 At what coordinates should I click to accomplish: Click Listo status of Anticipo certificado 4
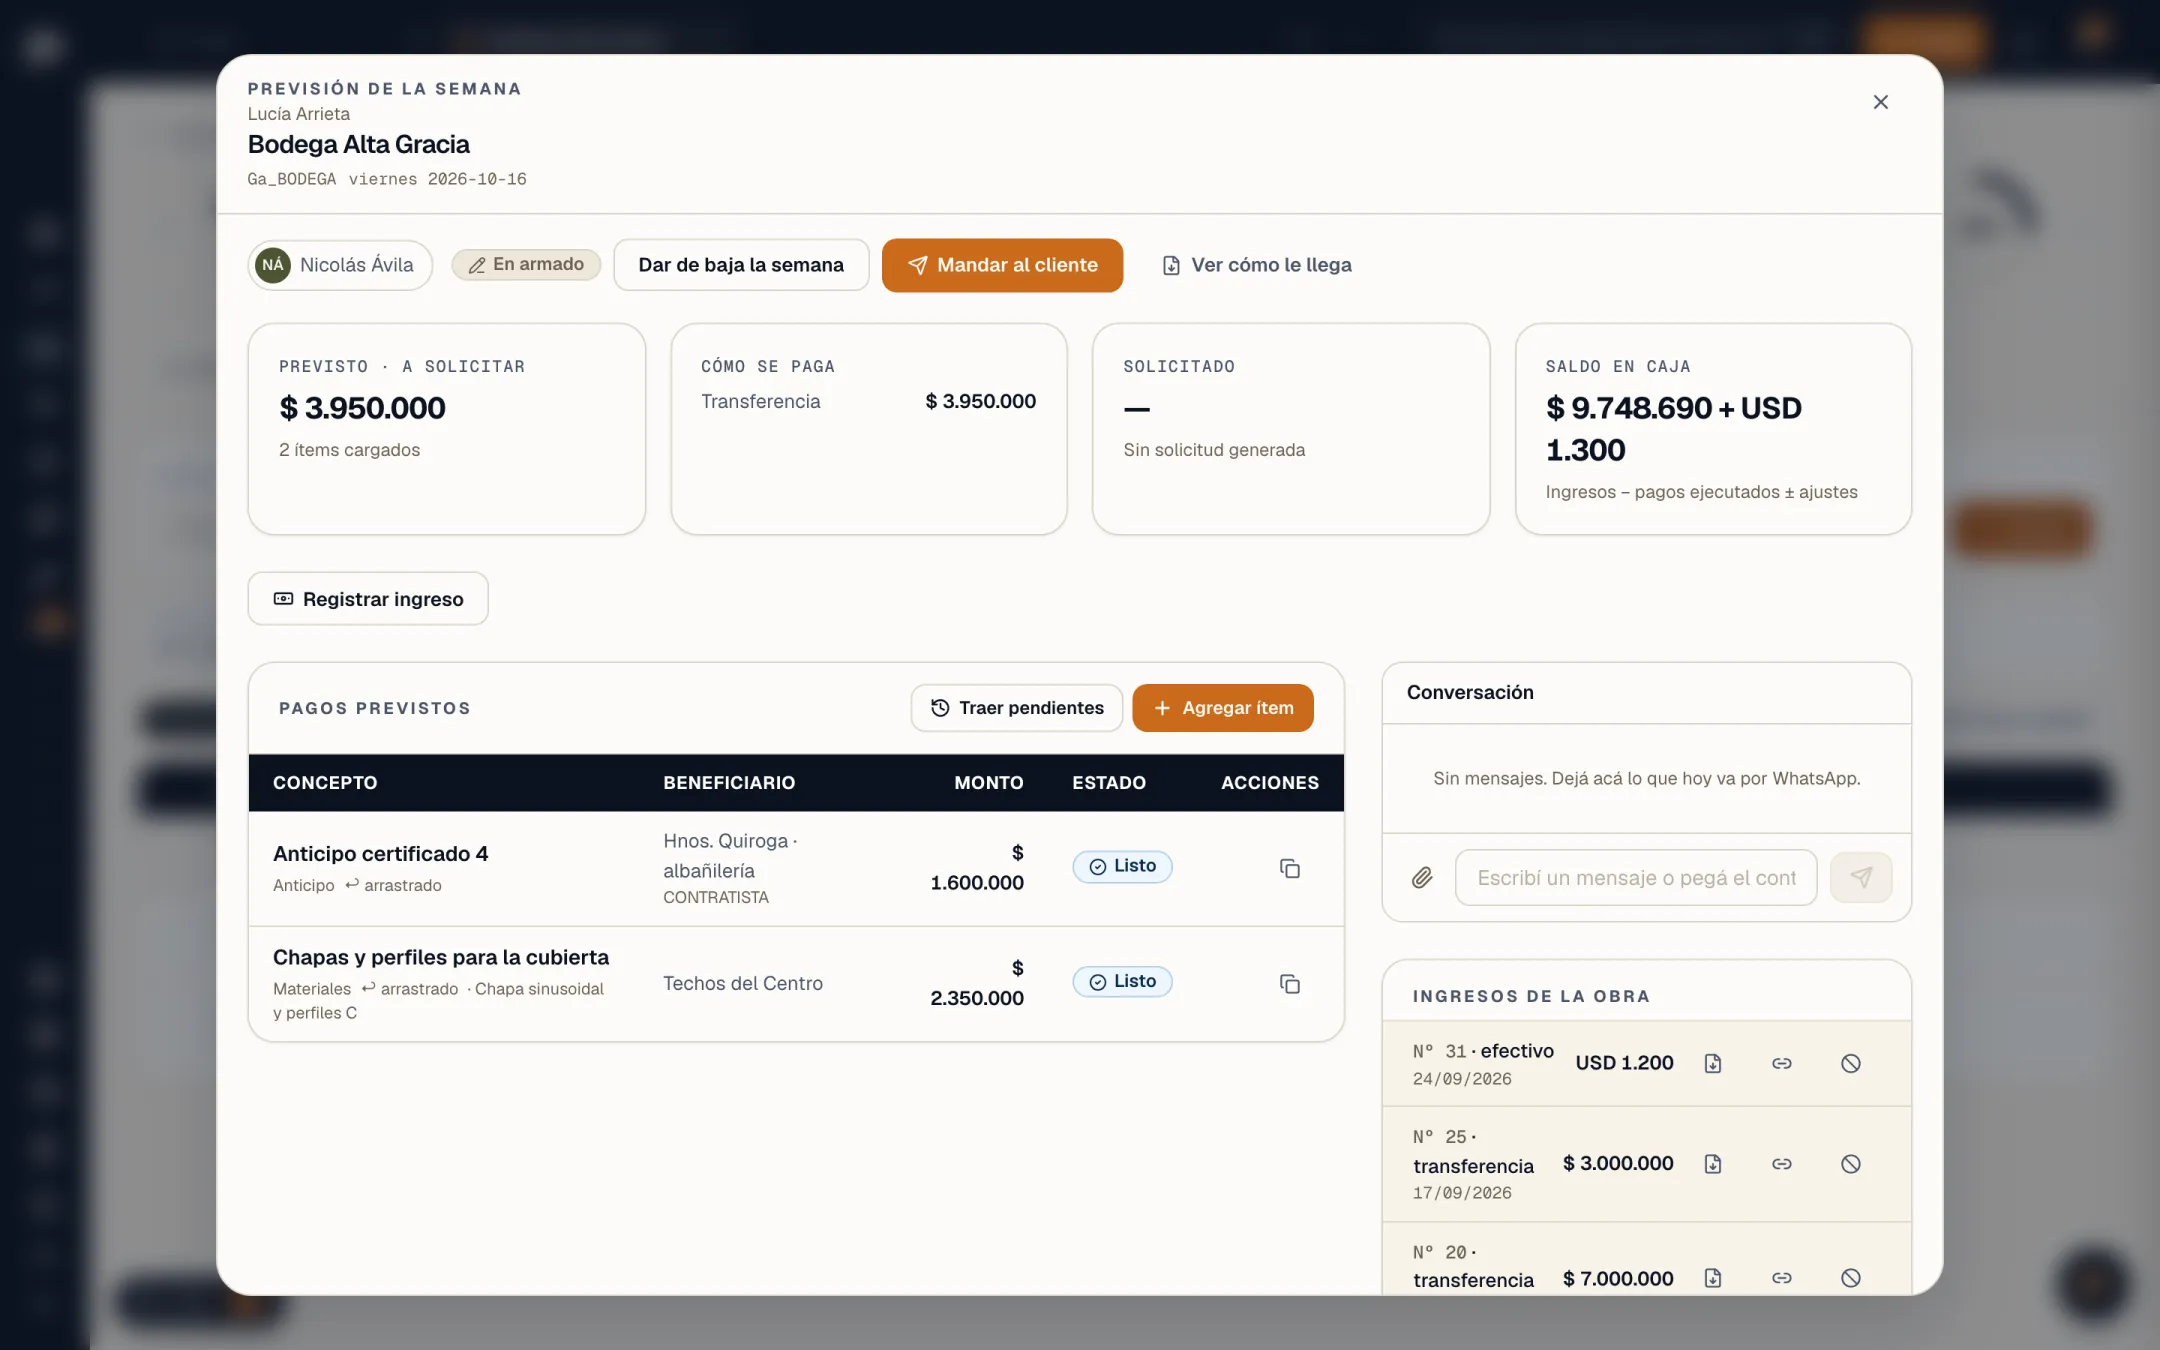[x=1122, y=866]
